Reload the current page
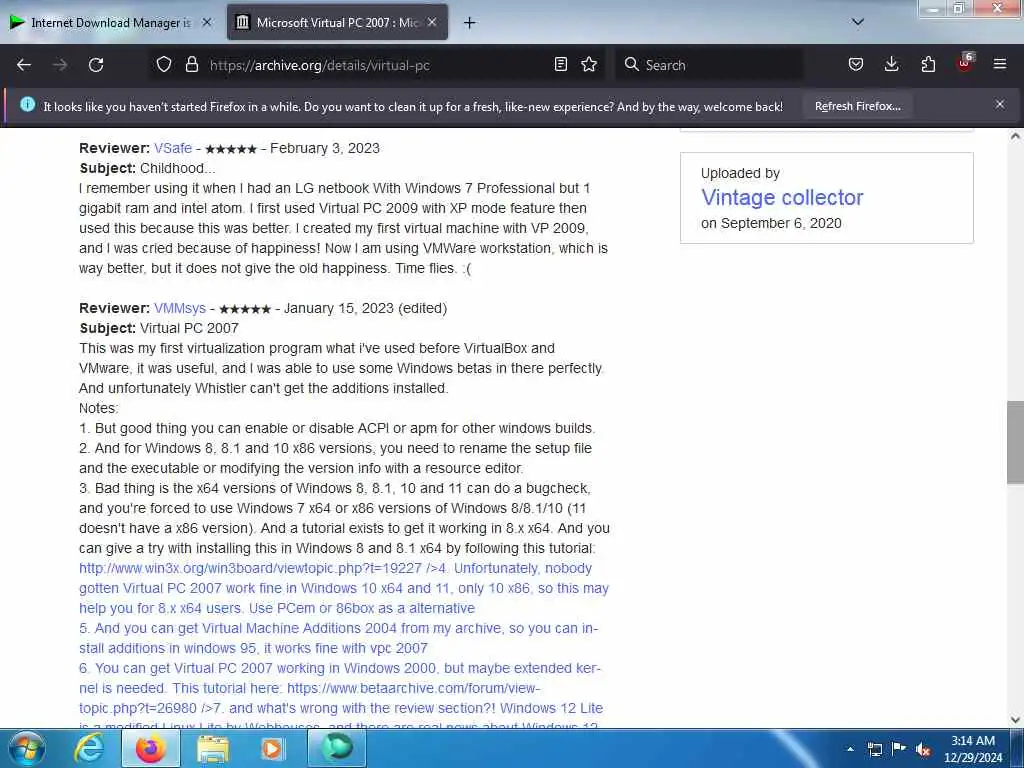 click(x=96, y=65)
